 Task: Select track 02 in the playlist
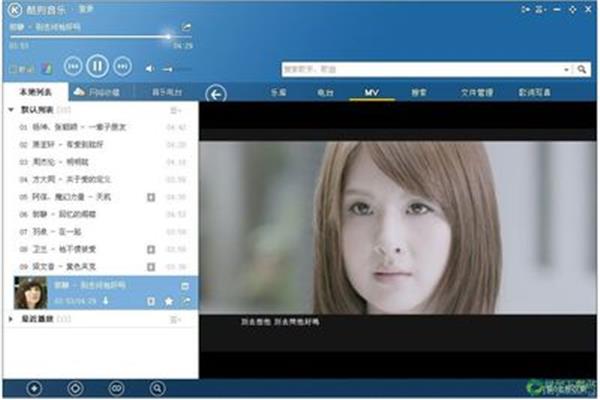click(103, 145)
